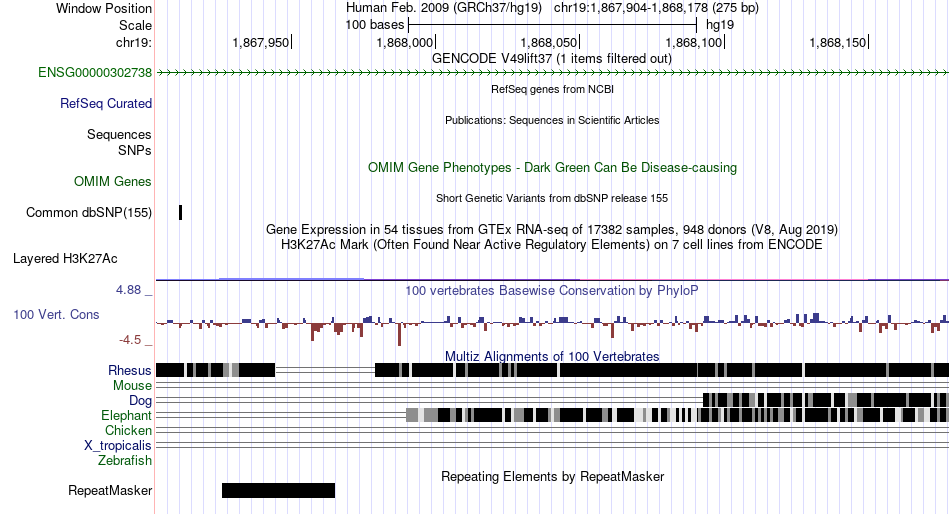This screenshot has width=950, height=514.
Task: Click the Short Genetic Variants dbSNP title
Action: point(552,198)
